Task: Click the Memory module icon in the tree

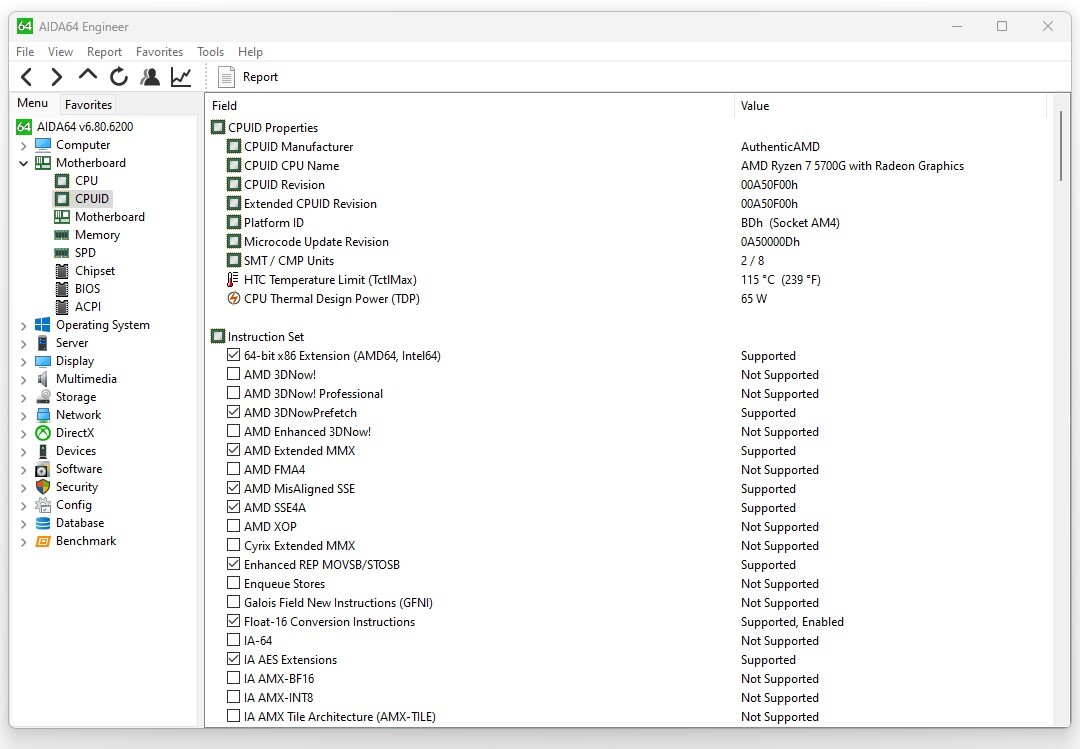Action: (62, 235)
